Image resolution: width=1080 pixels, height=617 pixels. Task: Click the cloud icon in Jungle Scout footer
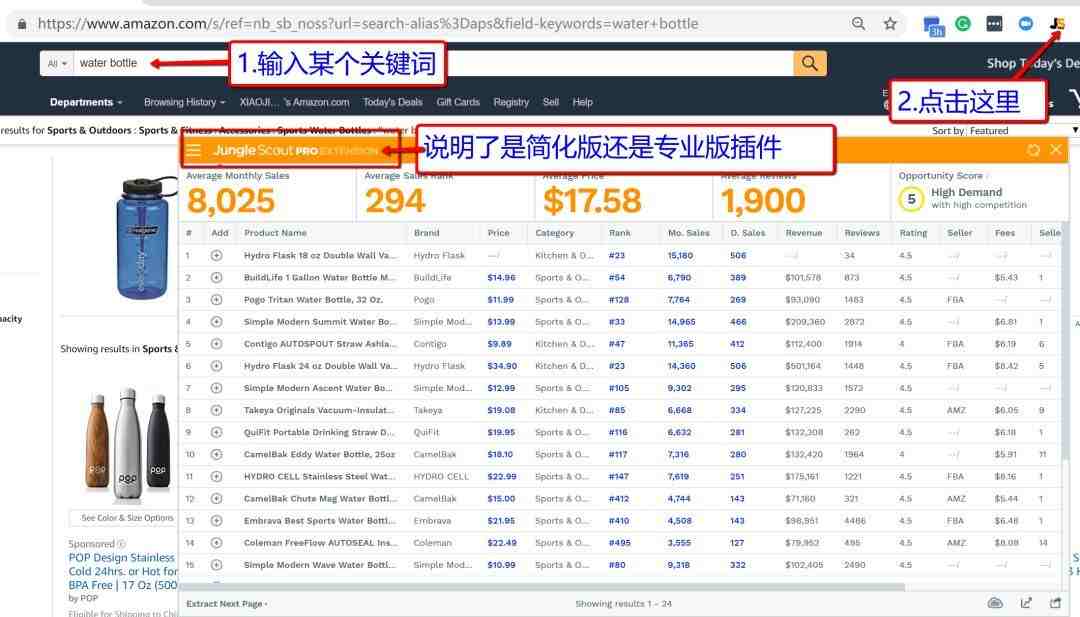tap(995, 603)
